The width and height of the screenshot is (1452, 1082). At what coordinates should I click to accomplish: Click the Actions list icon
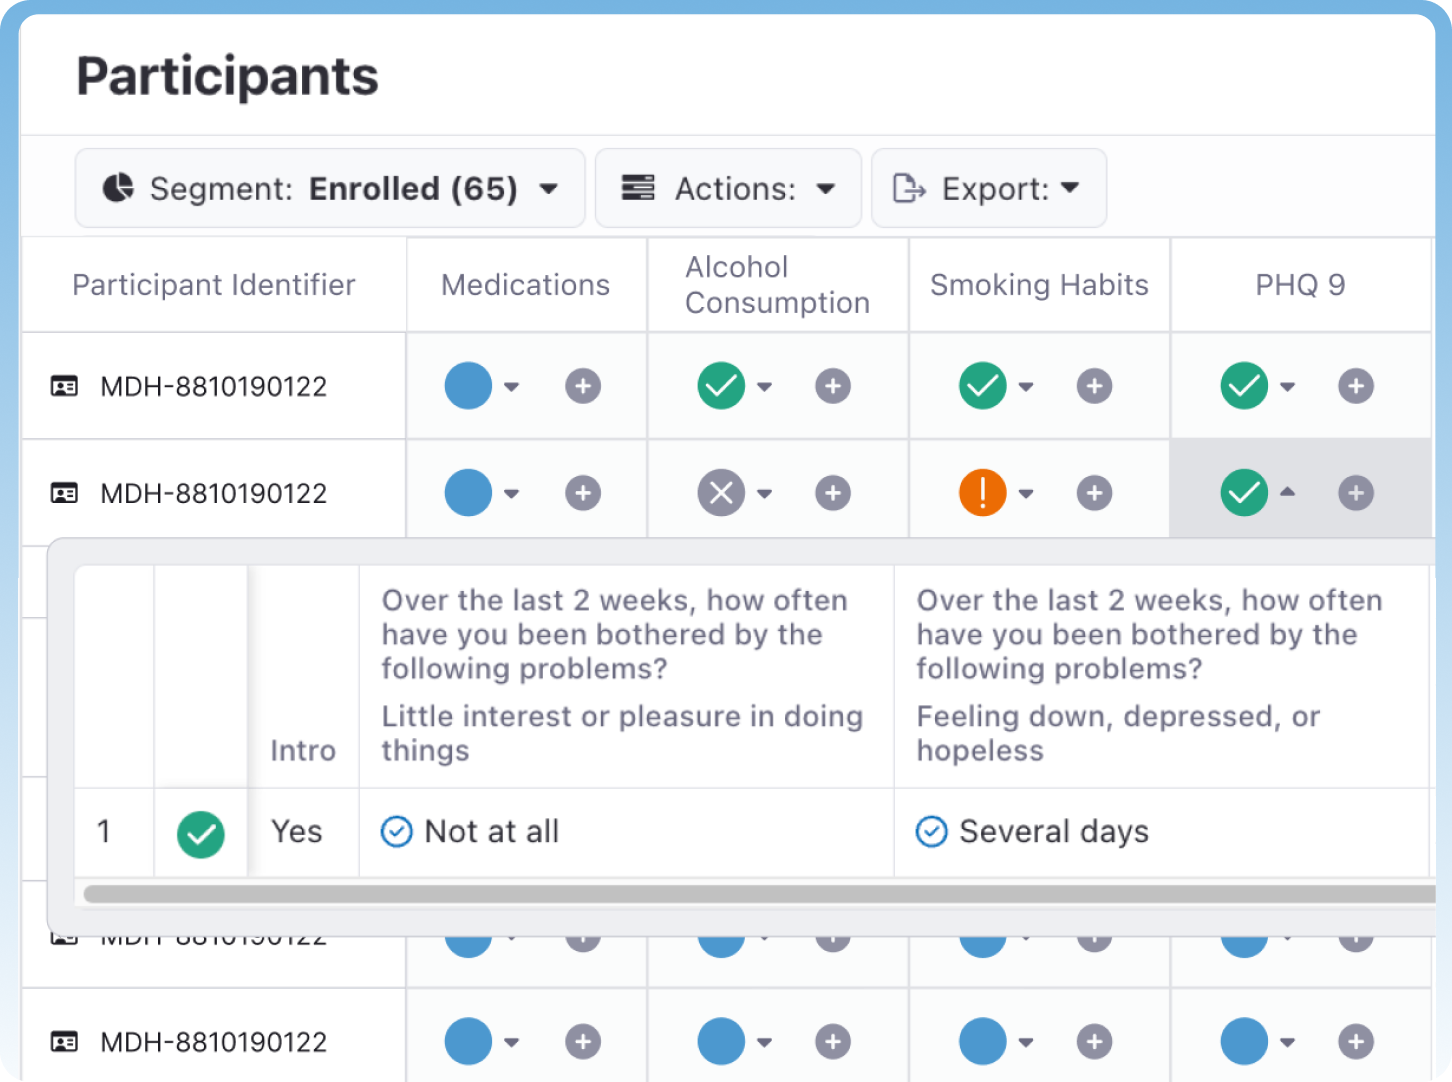click(637, 188)
